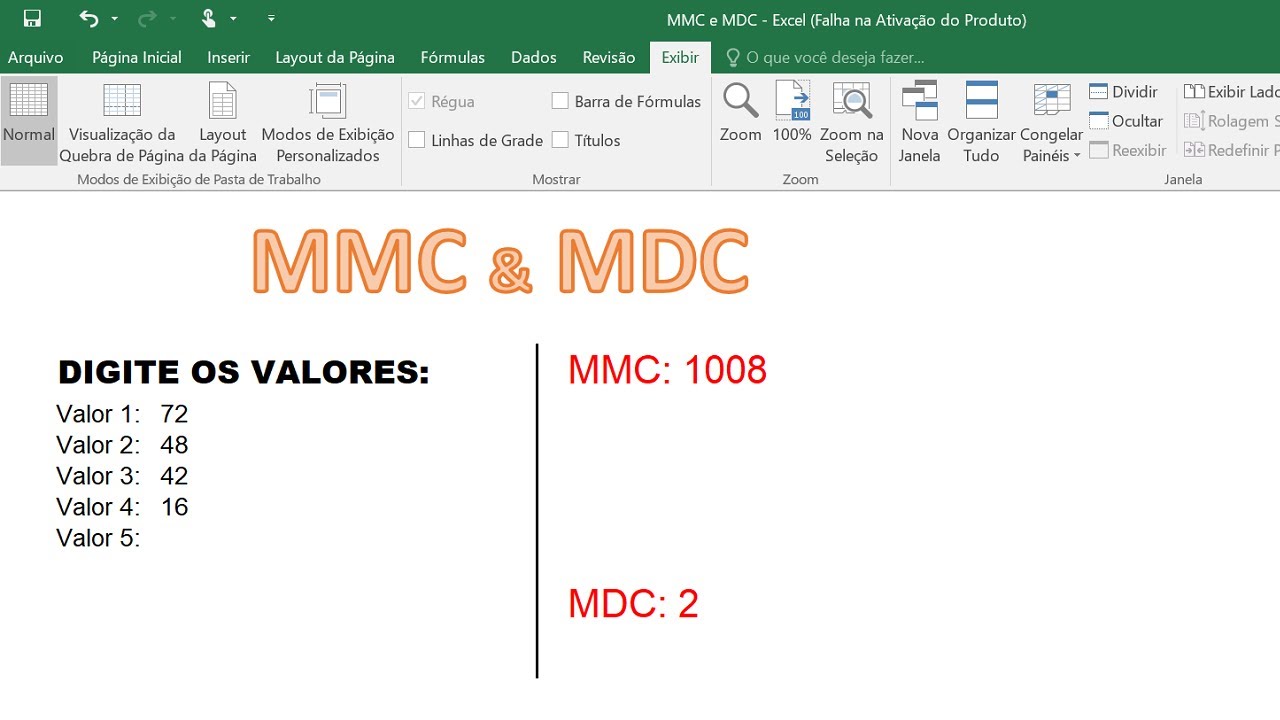Image resolution: width=1280 pixels, height=720 pixels.
Task: Click the Undo arrow icon
Action: tap(88, 19)
